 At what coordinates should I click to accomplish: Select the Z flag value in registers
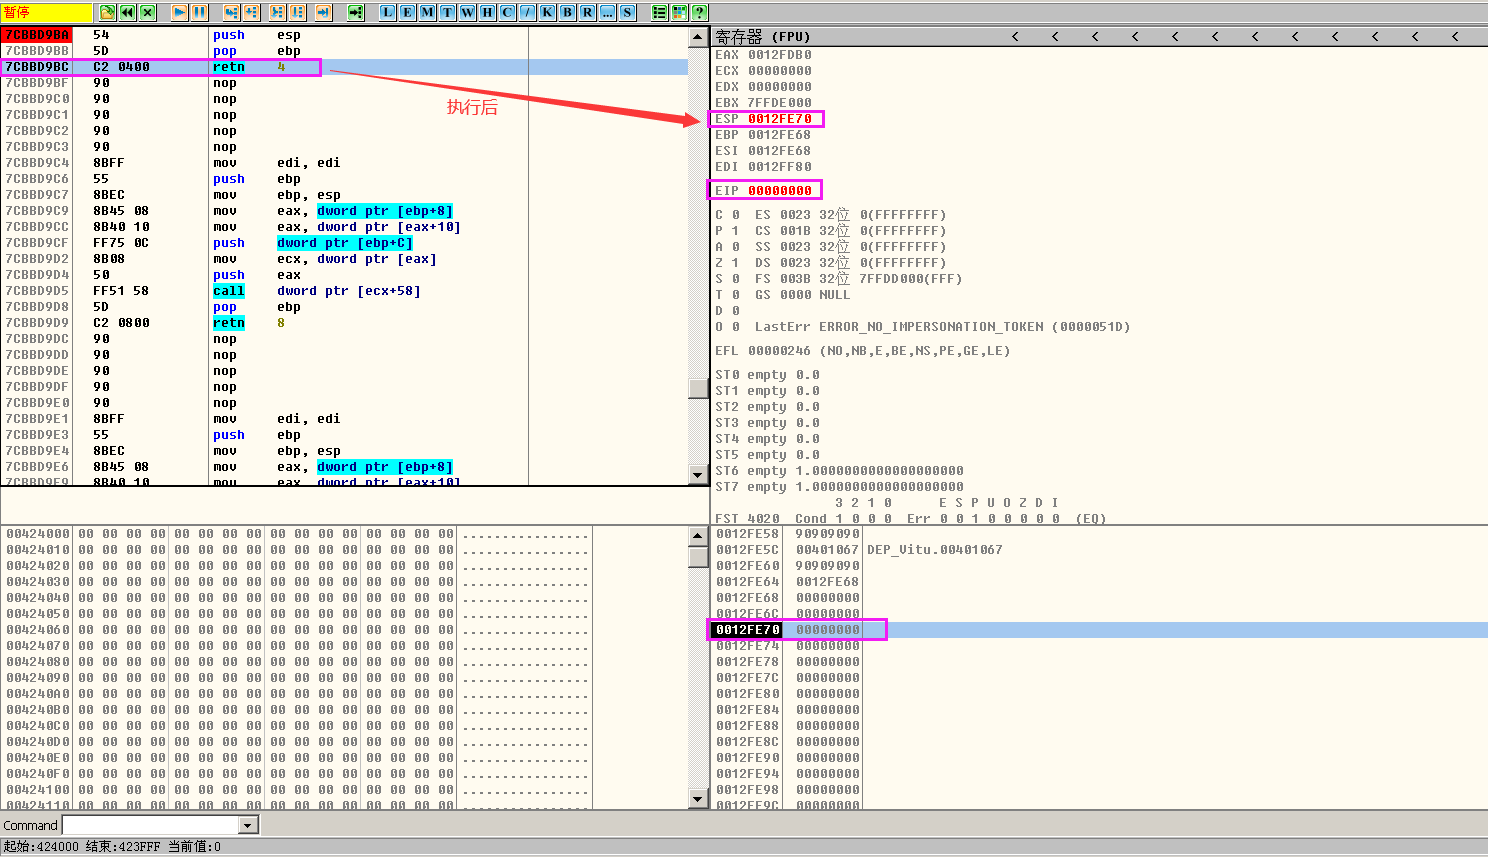coord(736,263)
